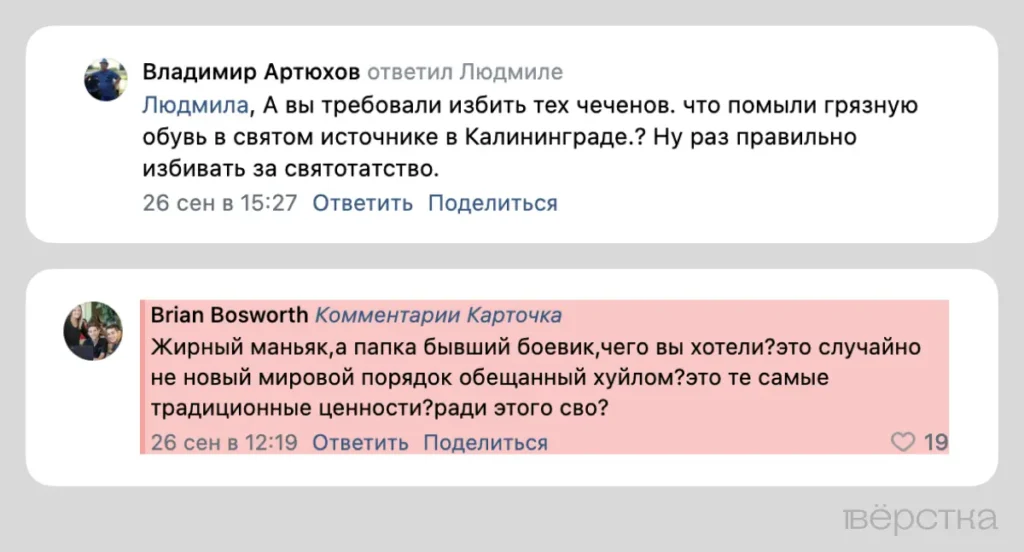Open the Комментарии link
This screenshot has width=1024, height=552.
coord(388,315)
